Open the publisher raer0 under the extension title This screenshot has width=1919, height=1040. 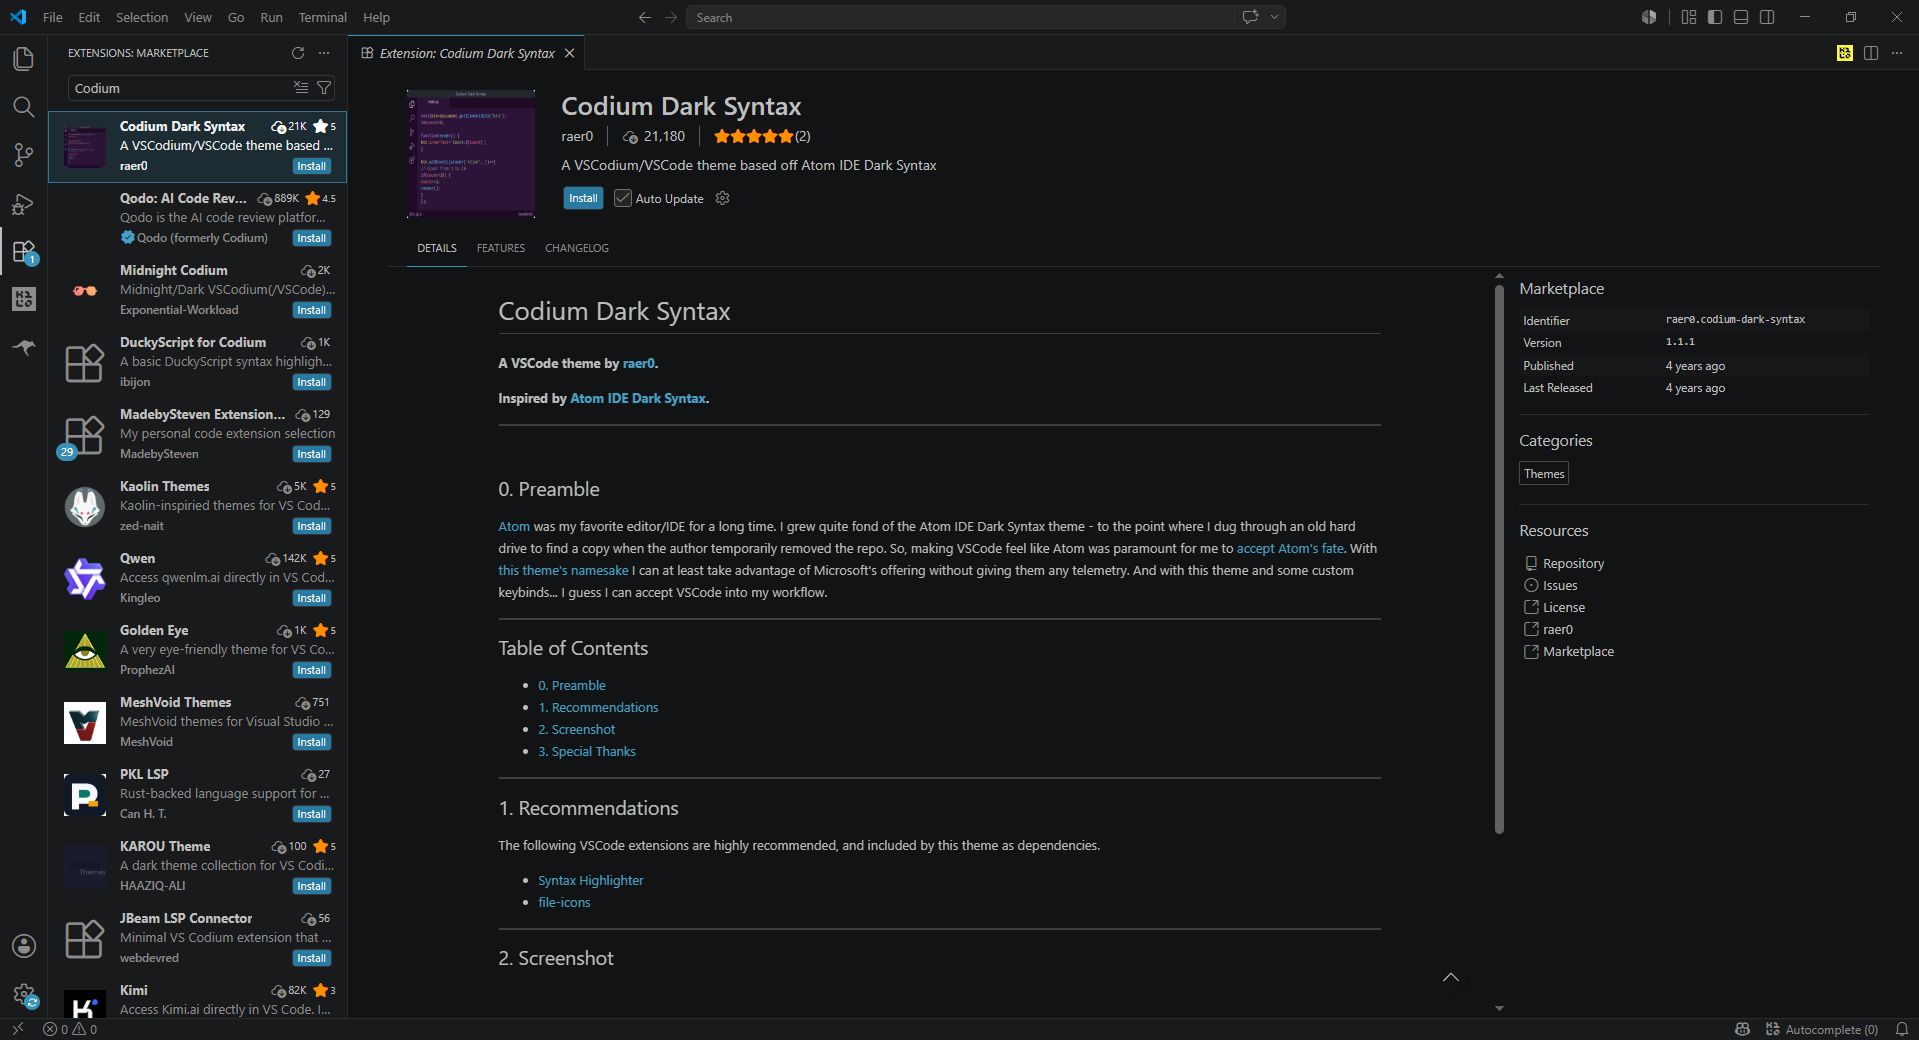tap(577, 136)
